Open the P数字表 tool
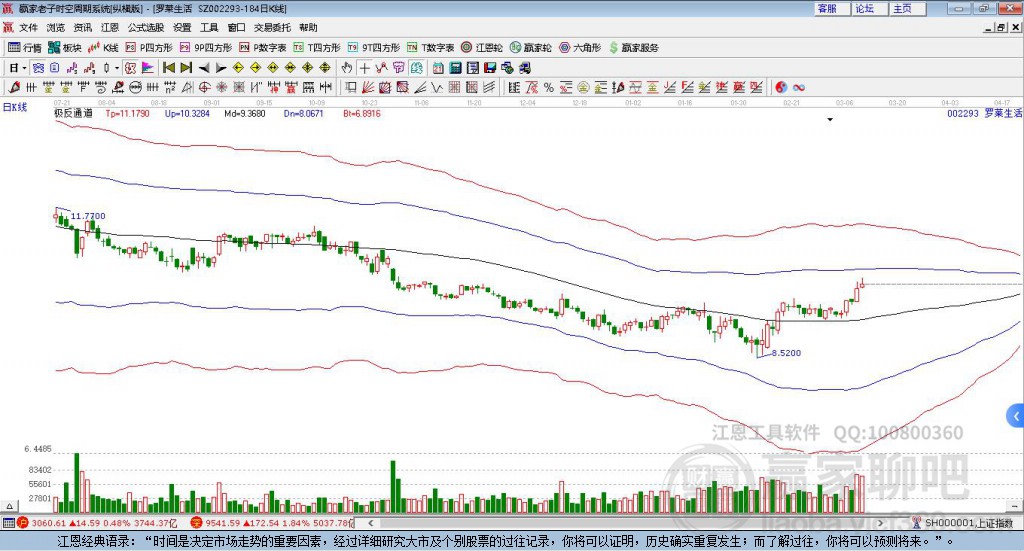 point(263,48)
